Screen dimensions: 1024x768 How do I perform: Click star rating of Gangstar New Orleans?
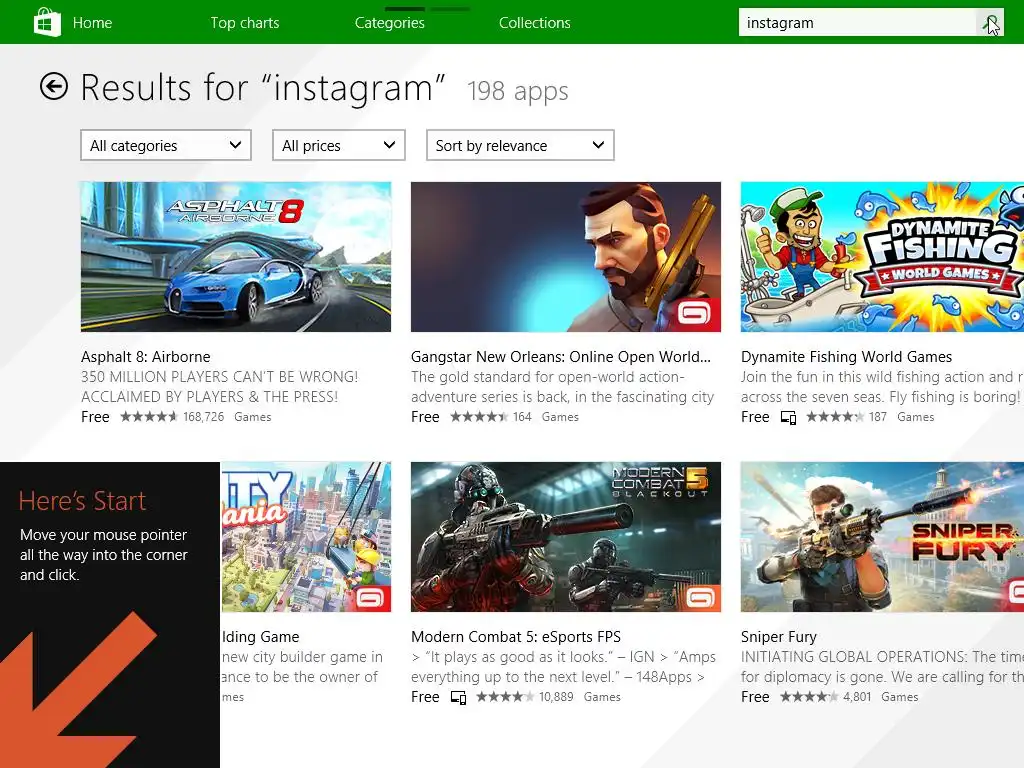479,417
